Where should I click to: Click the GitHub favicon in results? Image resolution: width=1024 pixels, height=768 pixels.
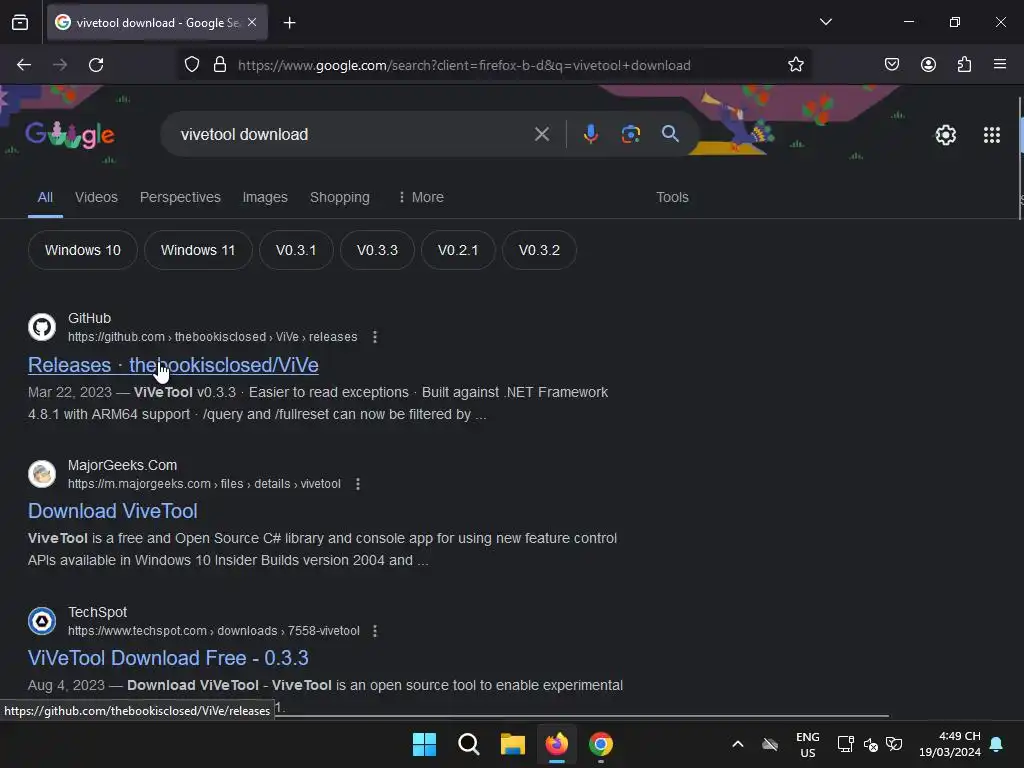(42, 327)
